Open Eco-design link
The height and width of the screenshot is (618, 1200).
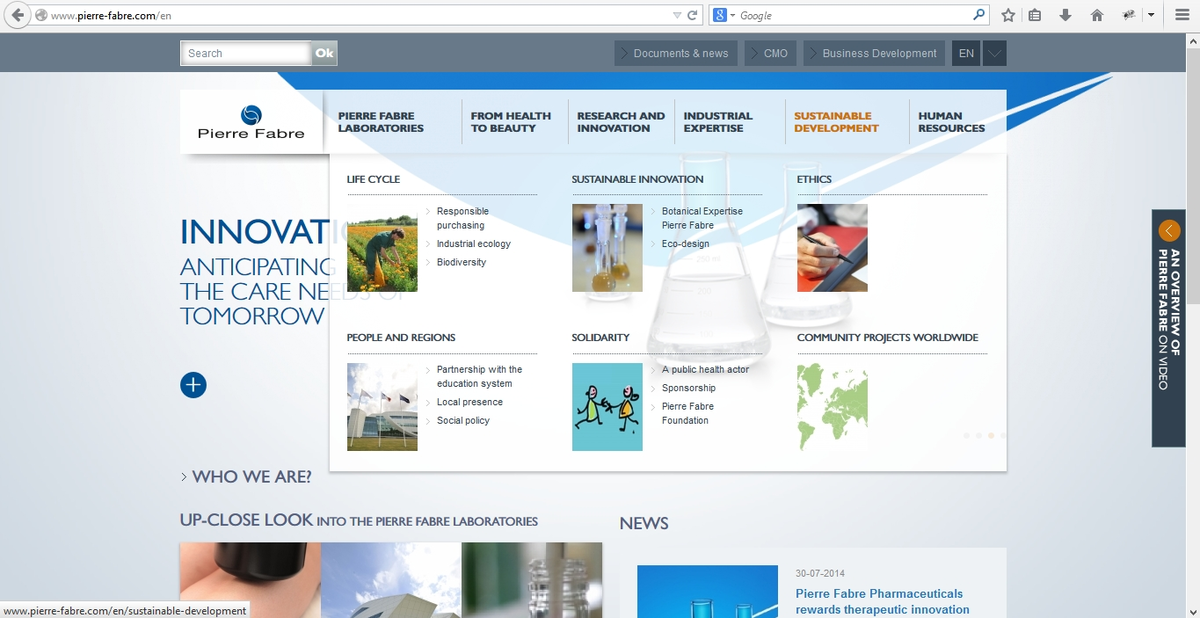coord(685,244)
